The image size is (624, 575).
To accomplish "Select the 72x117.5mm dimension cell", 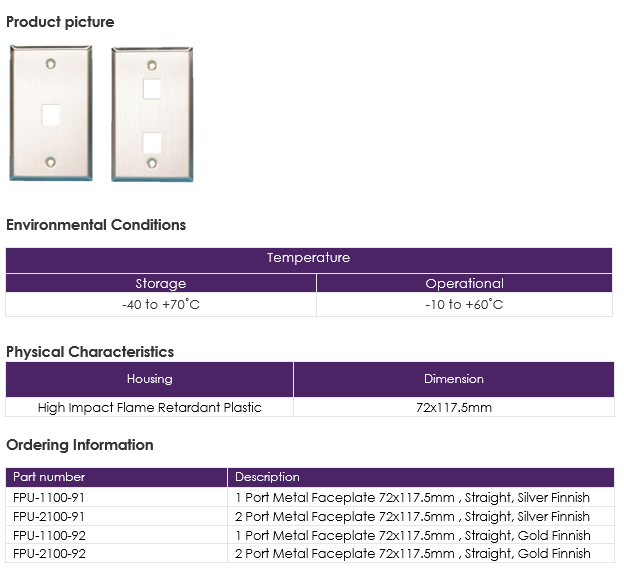I will (454, 407).
